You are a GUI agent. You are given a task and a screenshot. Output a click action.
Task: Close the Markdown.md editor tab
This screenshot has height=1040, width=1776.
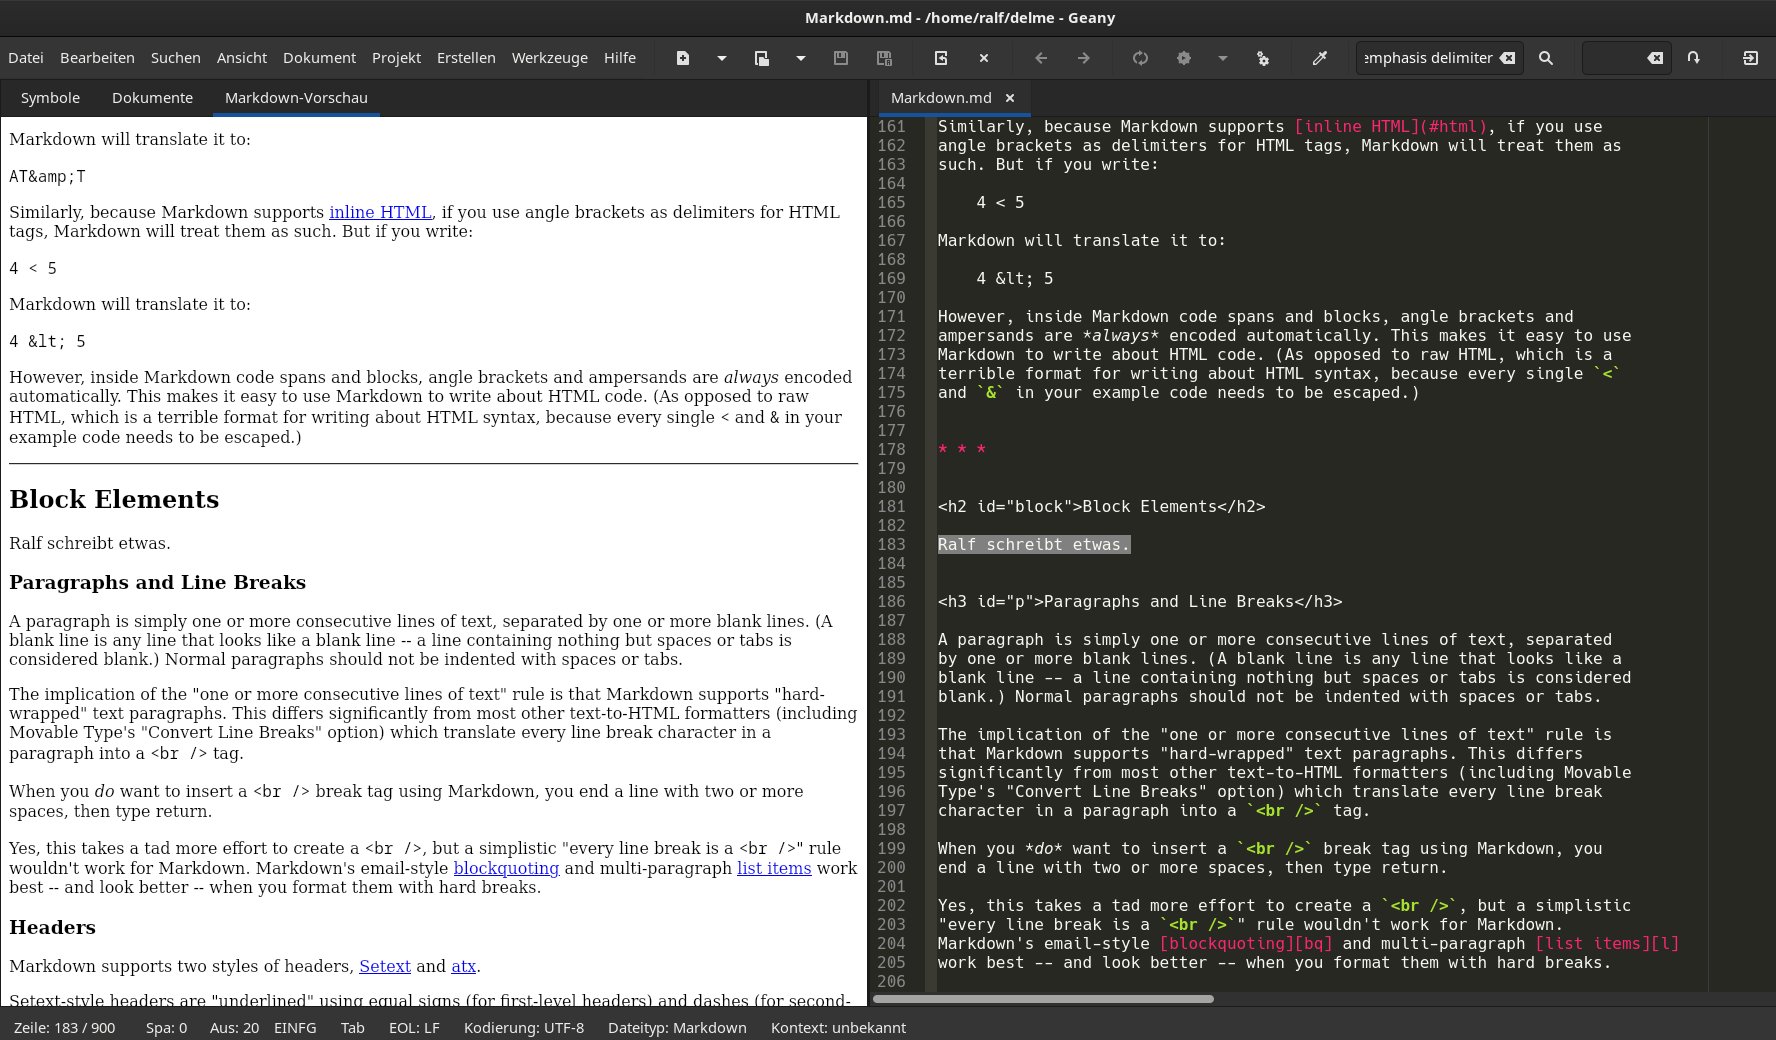1010,98
